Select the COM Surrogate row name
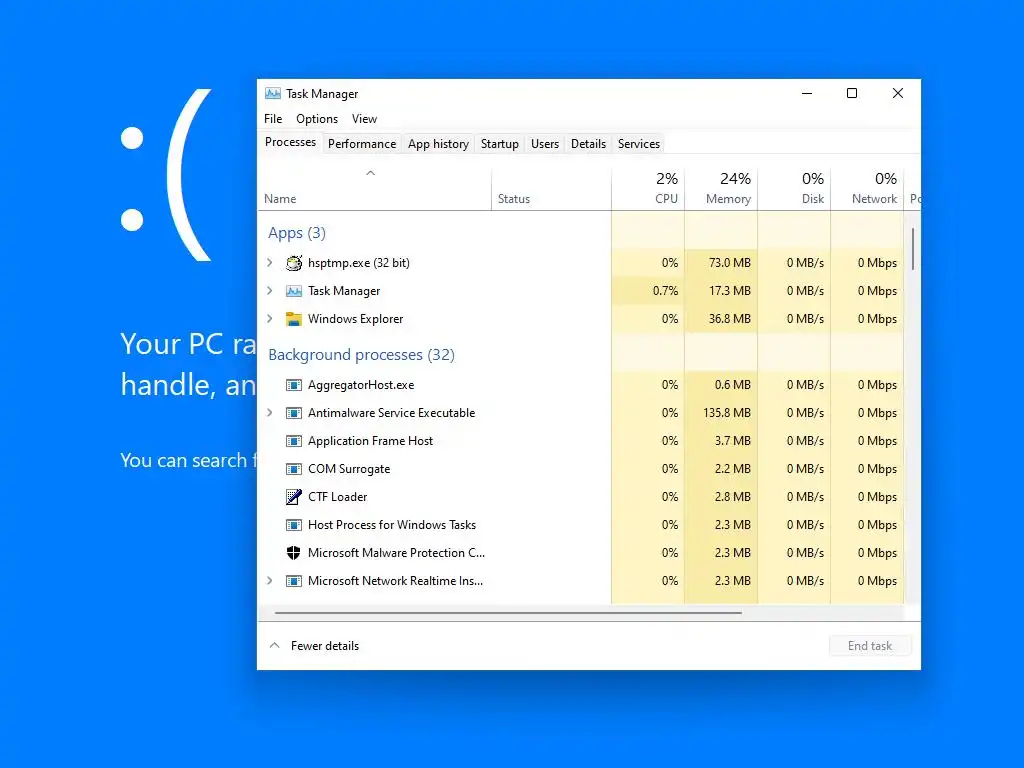 pyautogui.click(x=349, y=469)
